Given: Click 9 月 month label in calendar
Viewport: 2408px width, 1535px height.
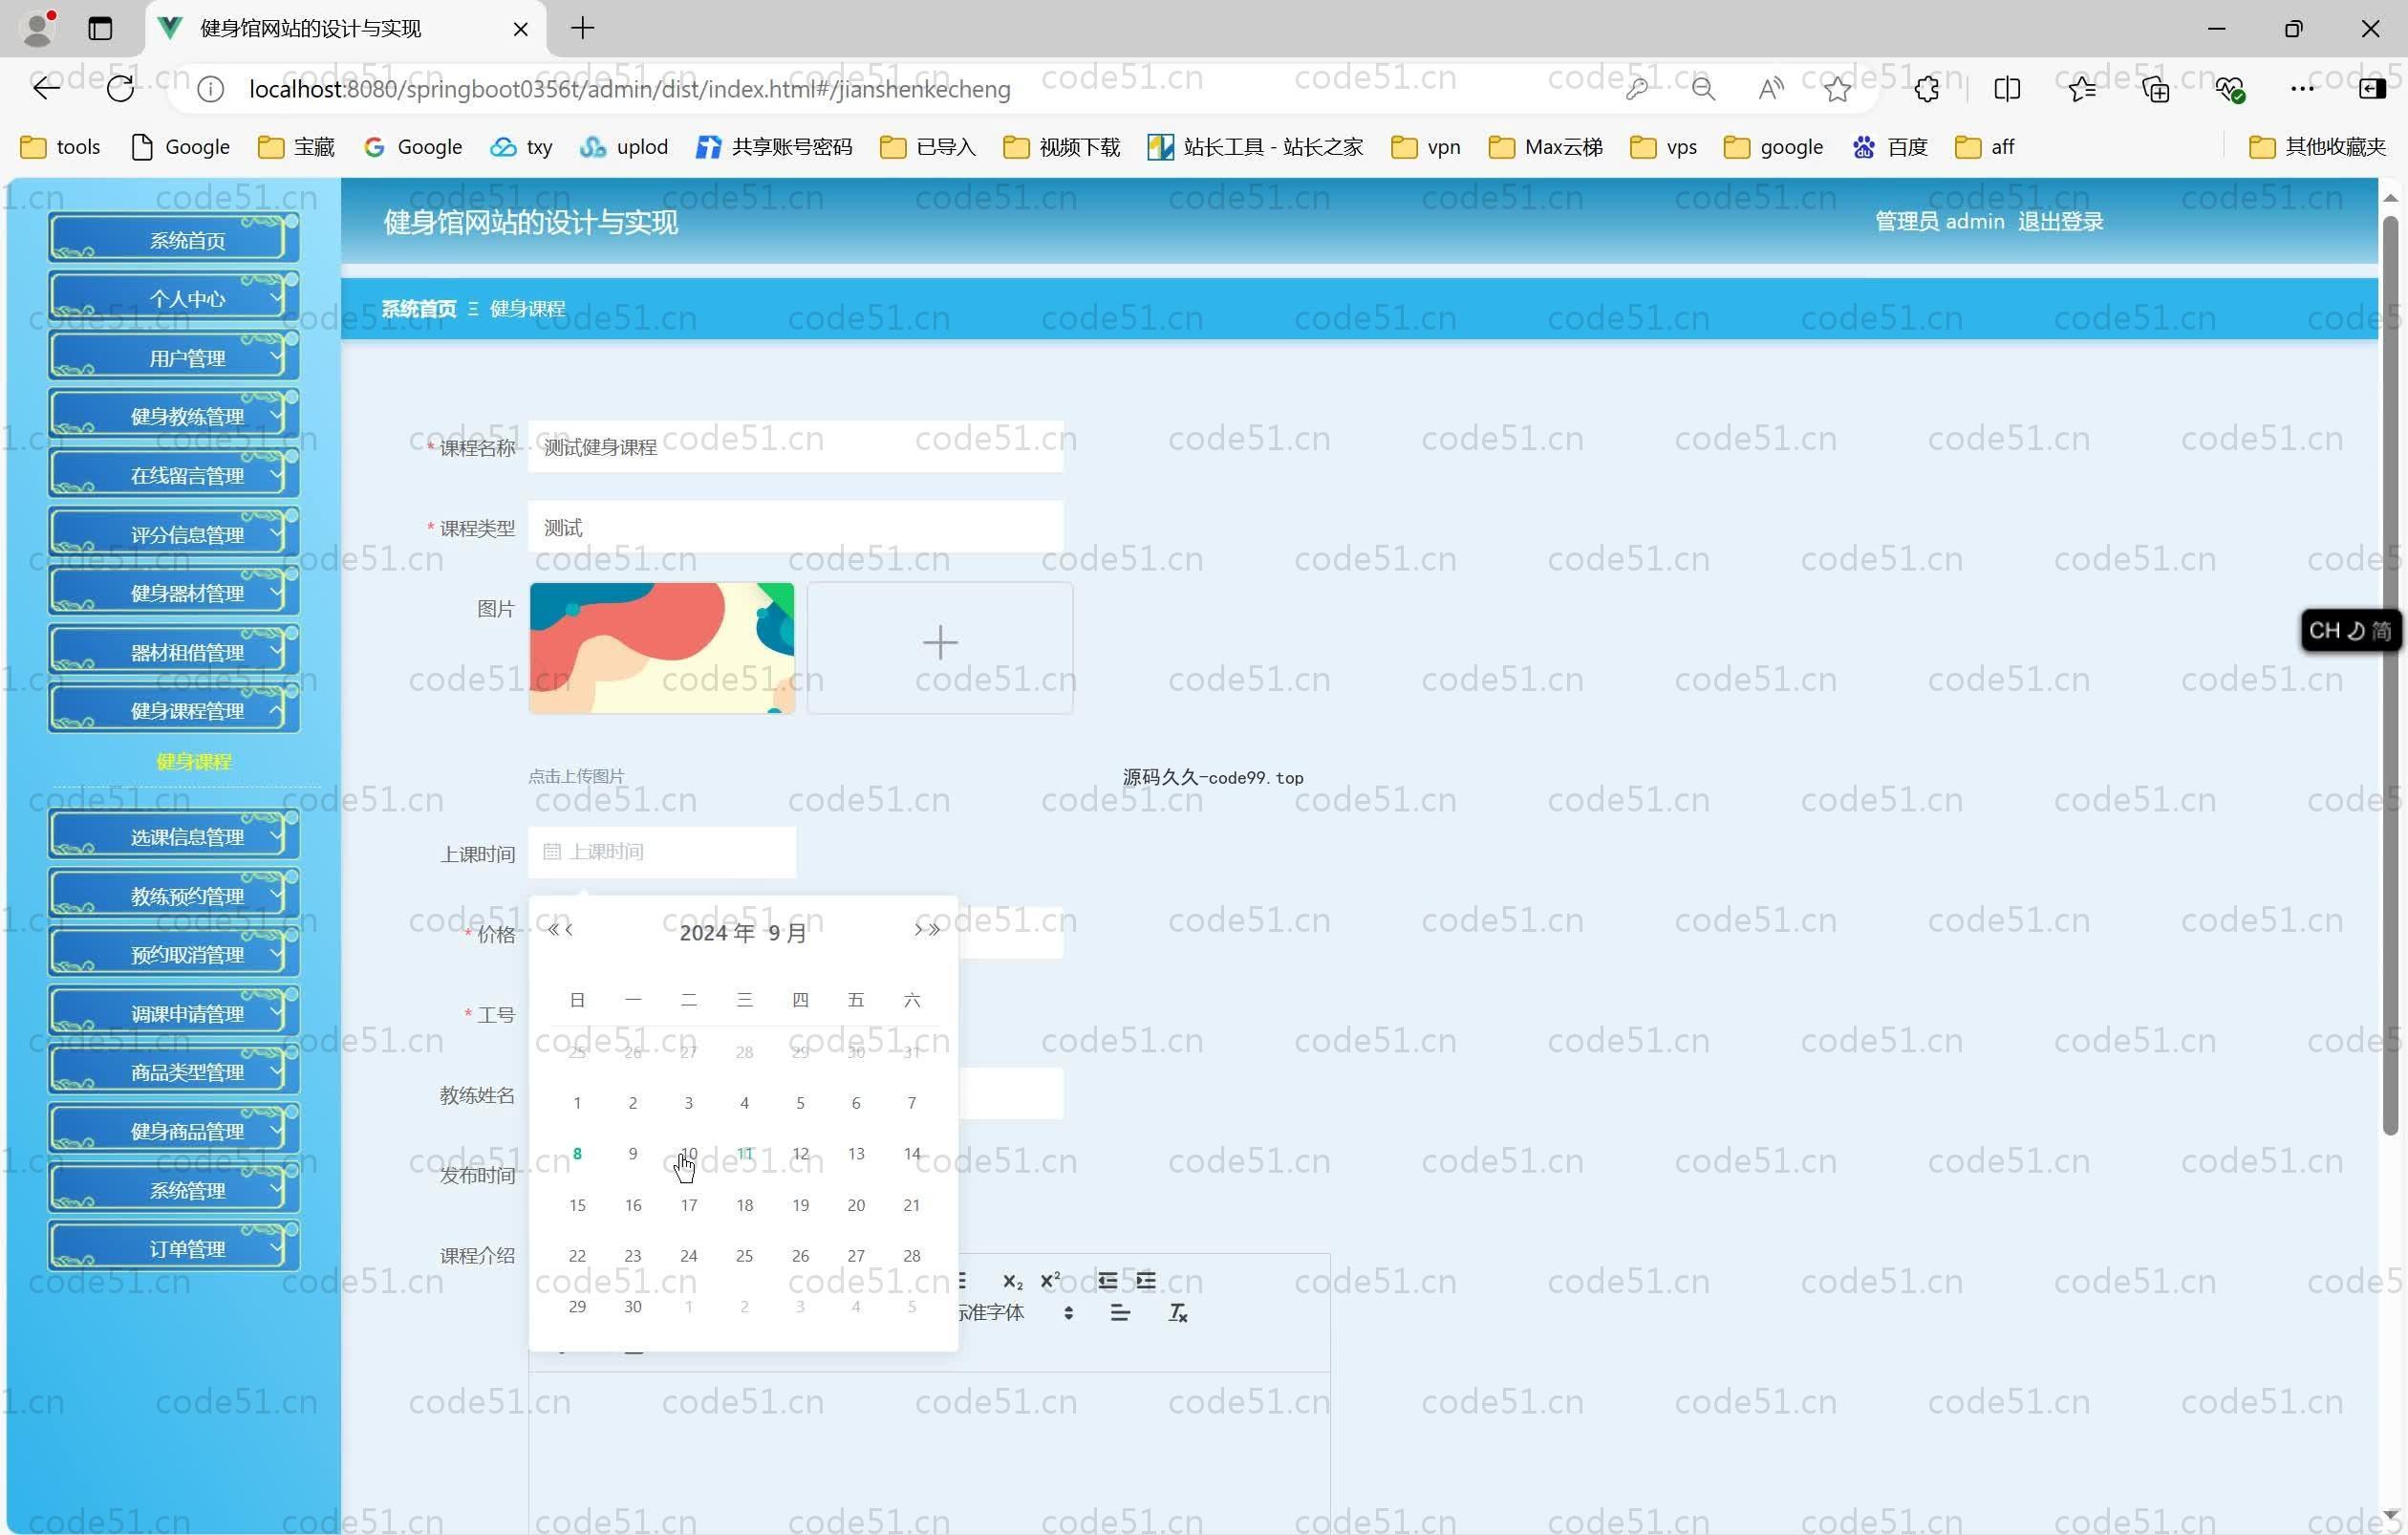Looking at the screenshot, I should pyautogui.click(x=787, y=933).
